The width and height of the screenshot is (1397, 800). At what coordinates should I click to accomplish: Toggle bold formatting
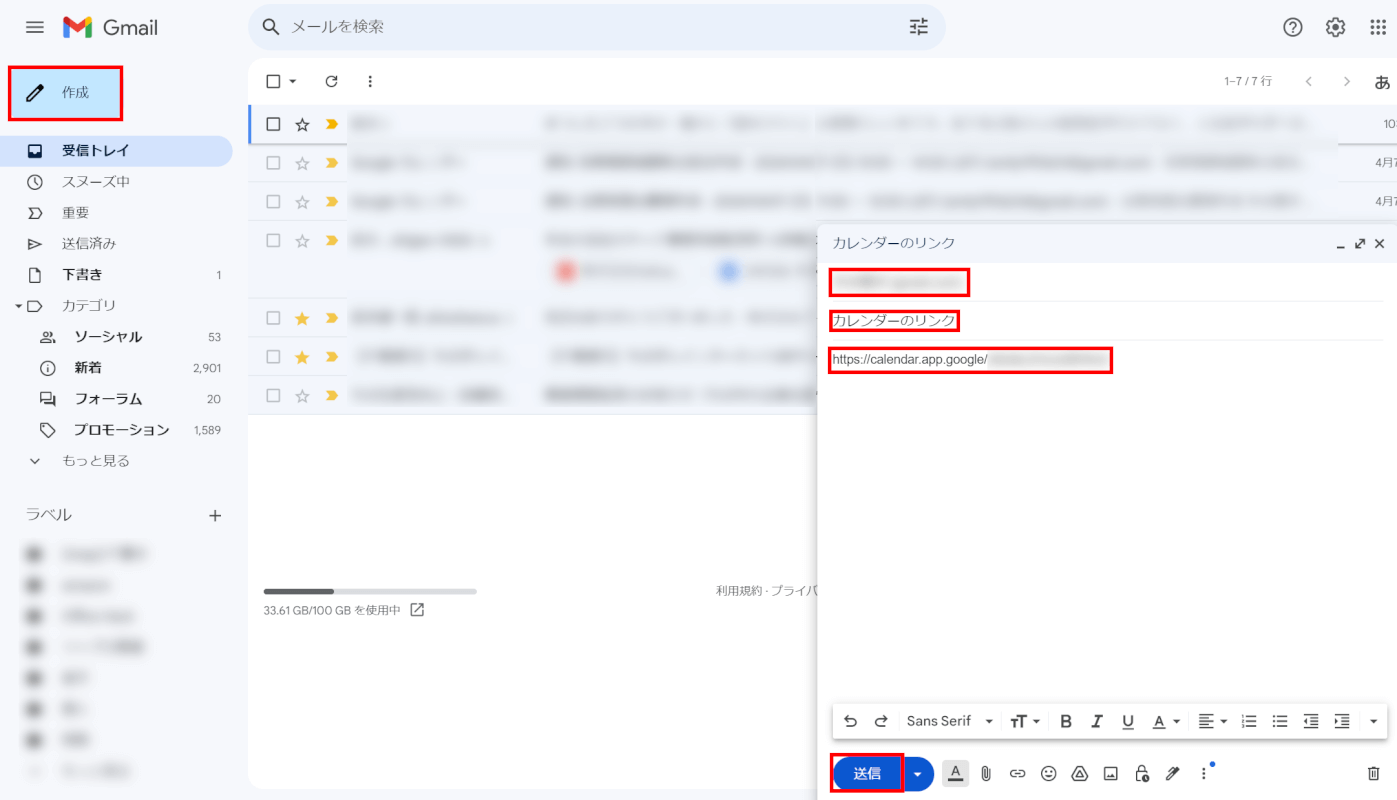(1066, 721)
